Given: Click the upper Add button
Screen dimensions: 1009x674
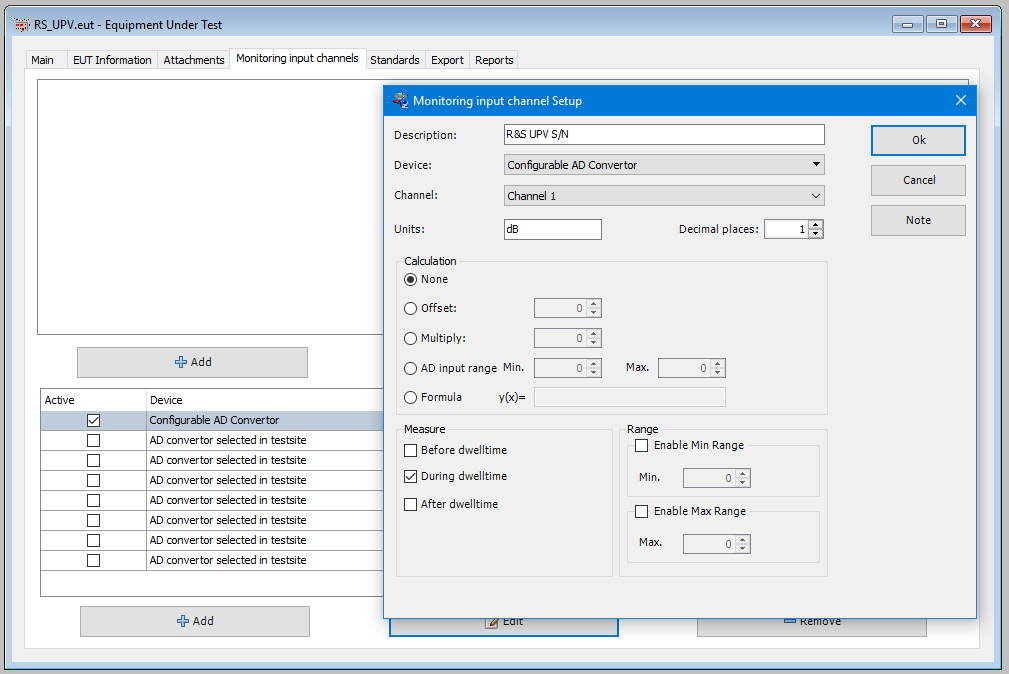Looking at the screenshot, I should [192, 362].
